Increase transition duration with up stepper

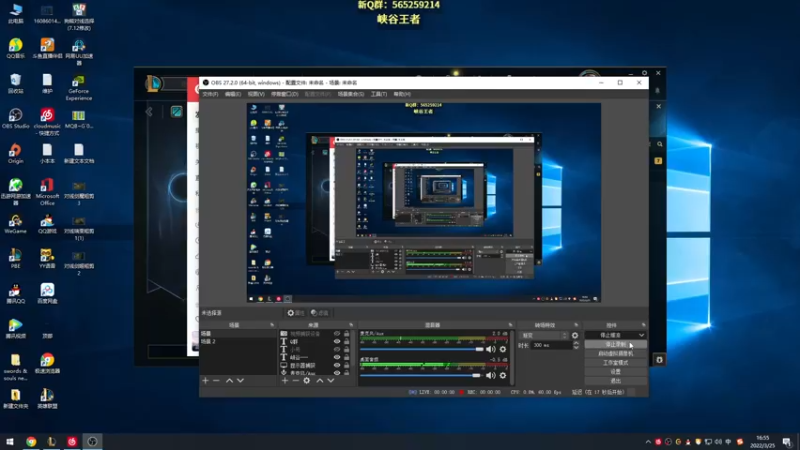point(576,343)
